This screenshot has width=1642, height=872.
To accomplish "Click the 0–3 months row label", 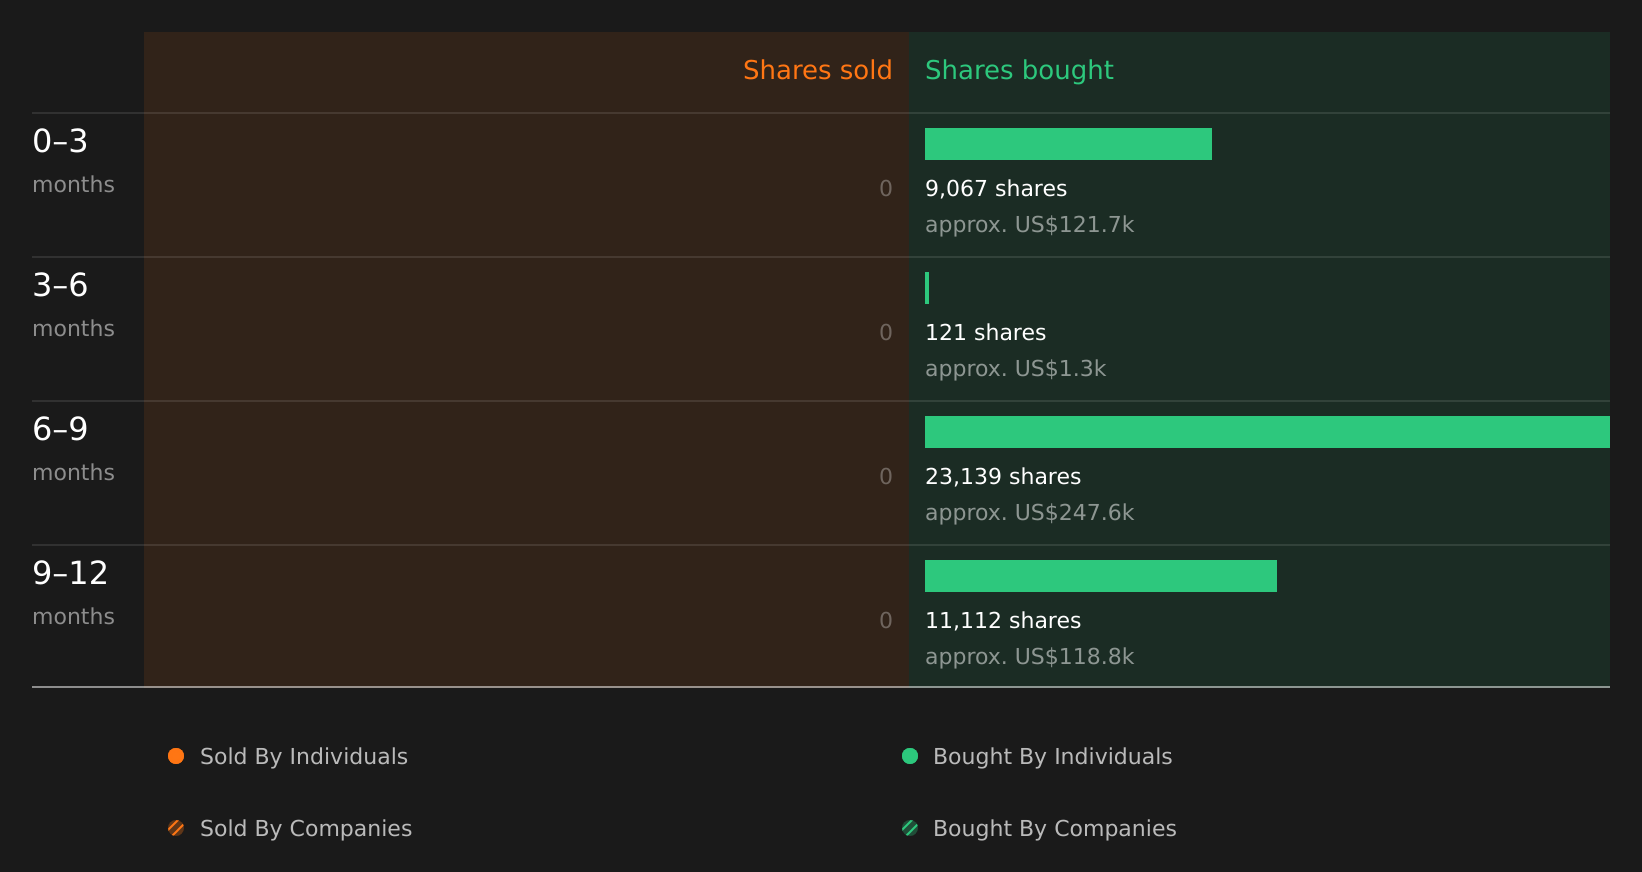I will pyautogui.click(x=73, y=161).
